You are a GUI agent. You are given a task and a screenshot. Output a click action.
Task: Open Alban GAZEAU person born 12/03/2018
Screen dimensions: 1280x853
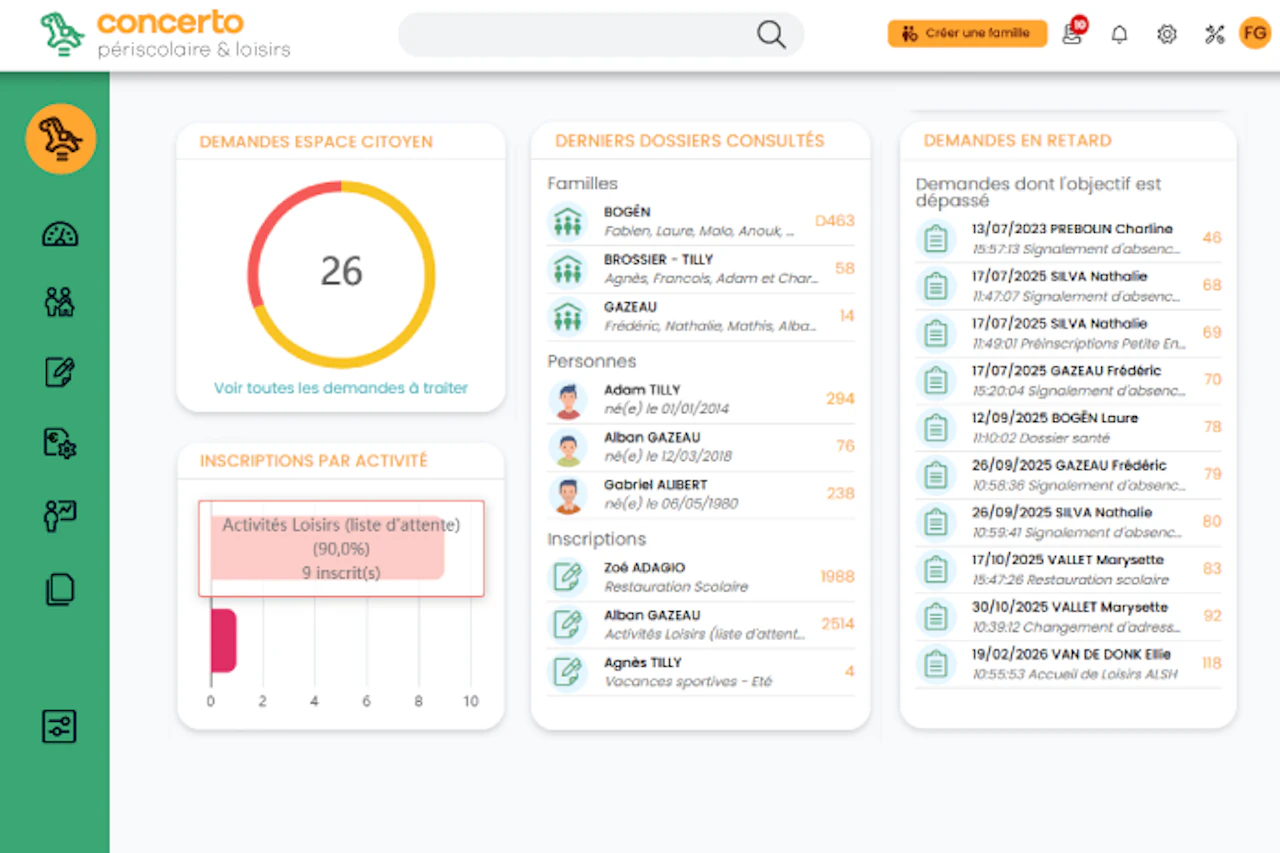tap(701, 447)
